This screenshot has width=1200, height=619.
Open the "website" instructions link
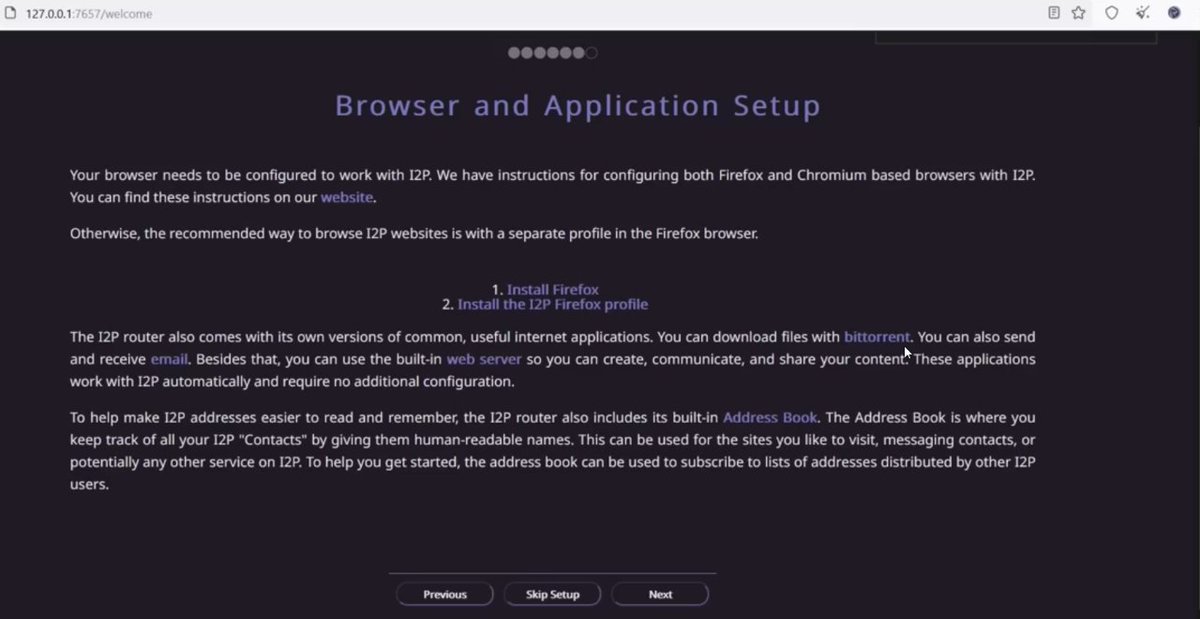[x=347, y=198]
